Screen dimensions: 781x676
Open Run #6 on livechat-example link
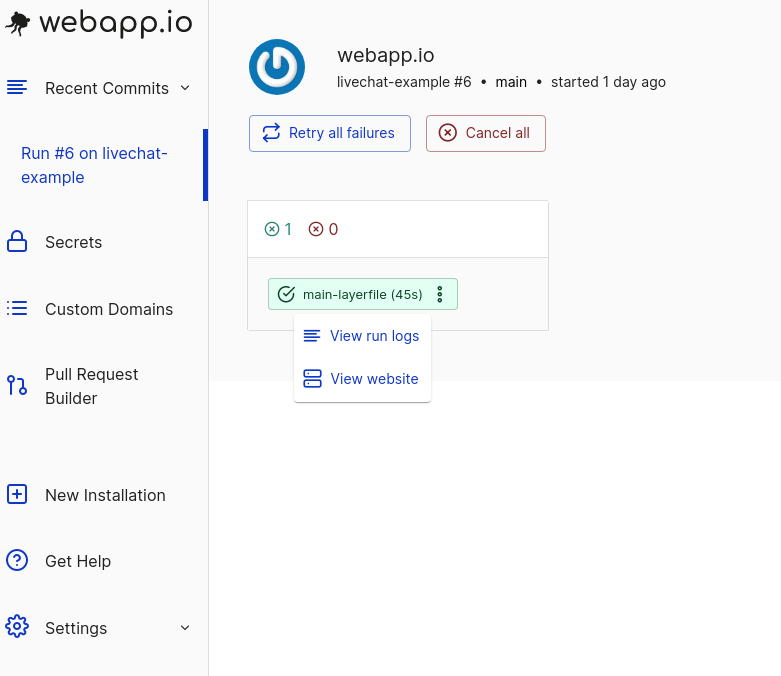point(94,165)
